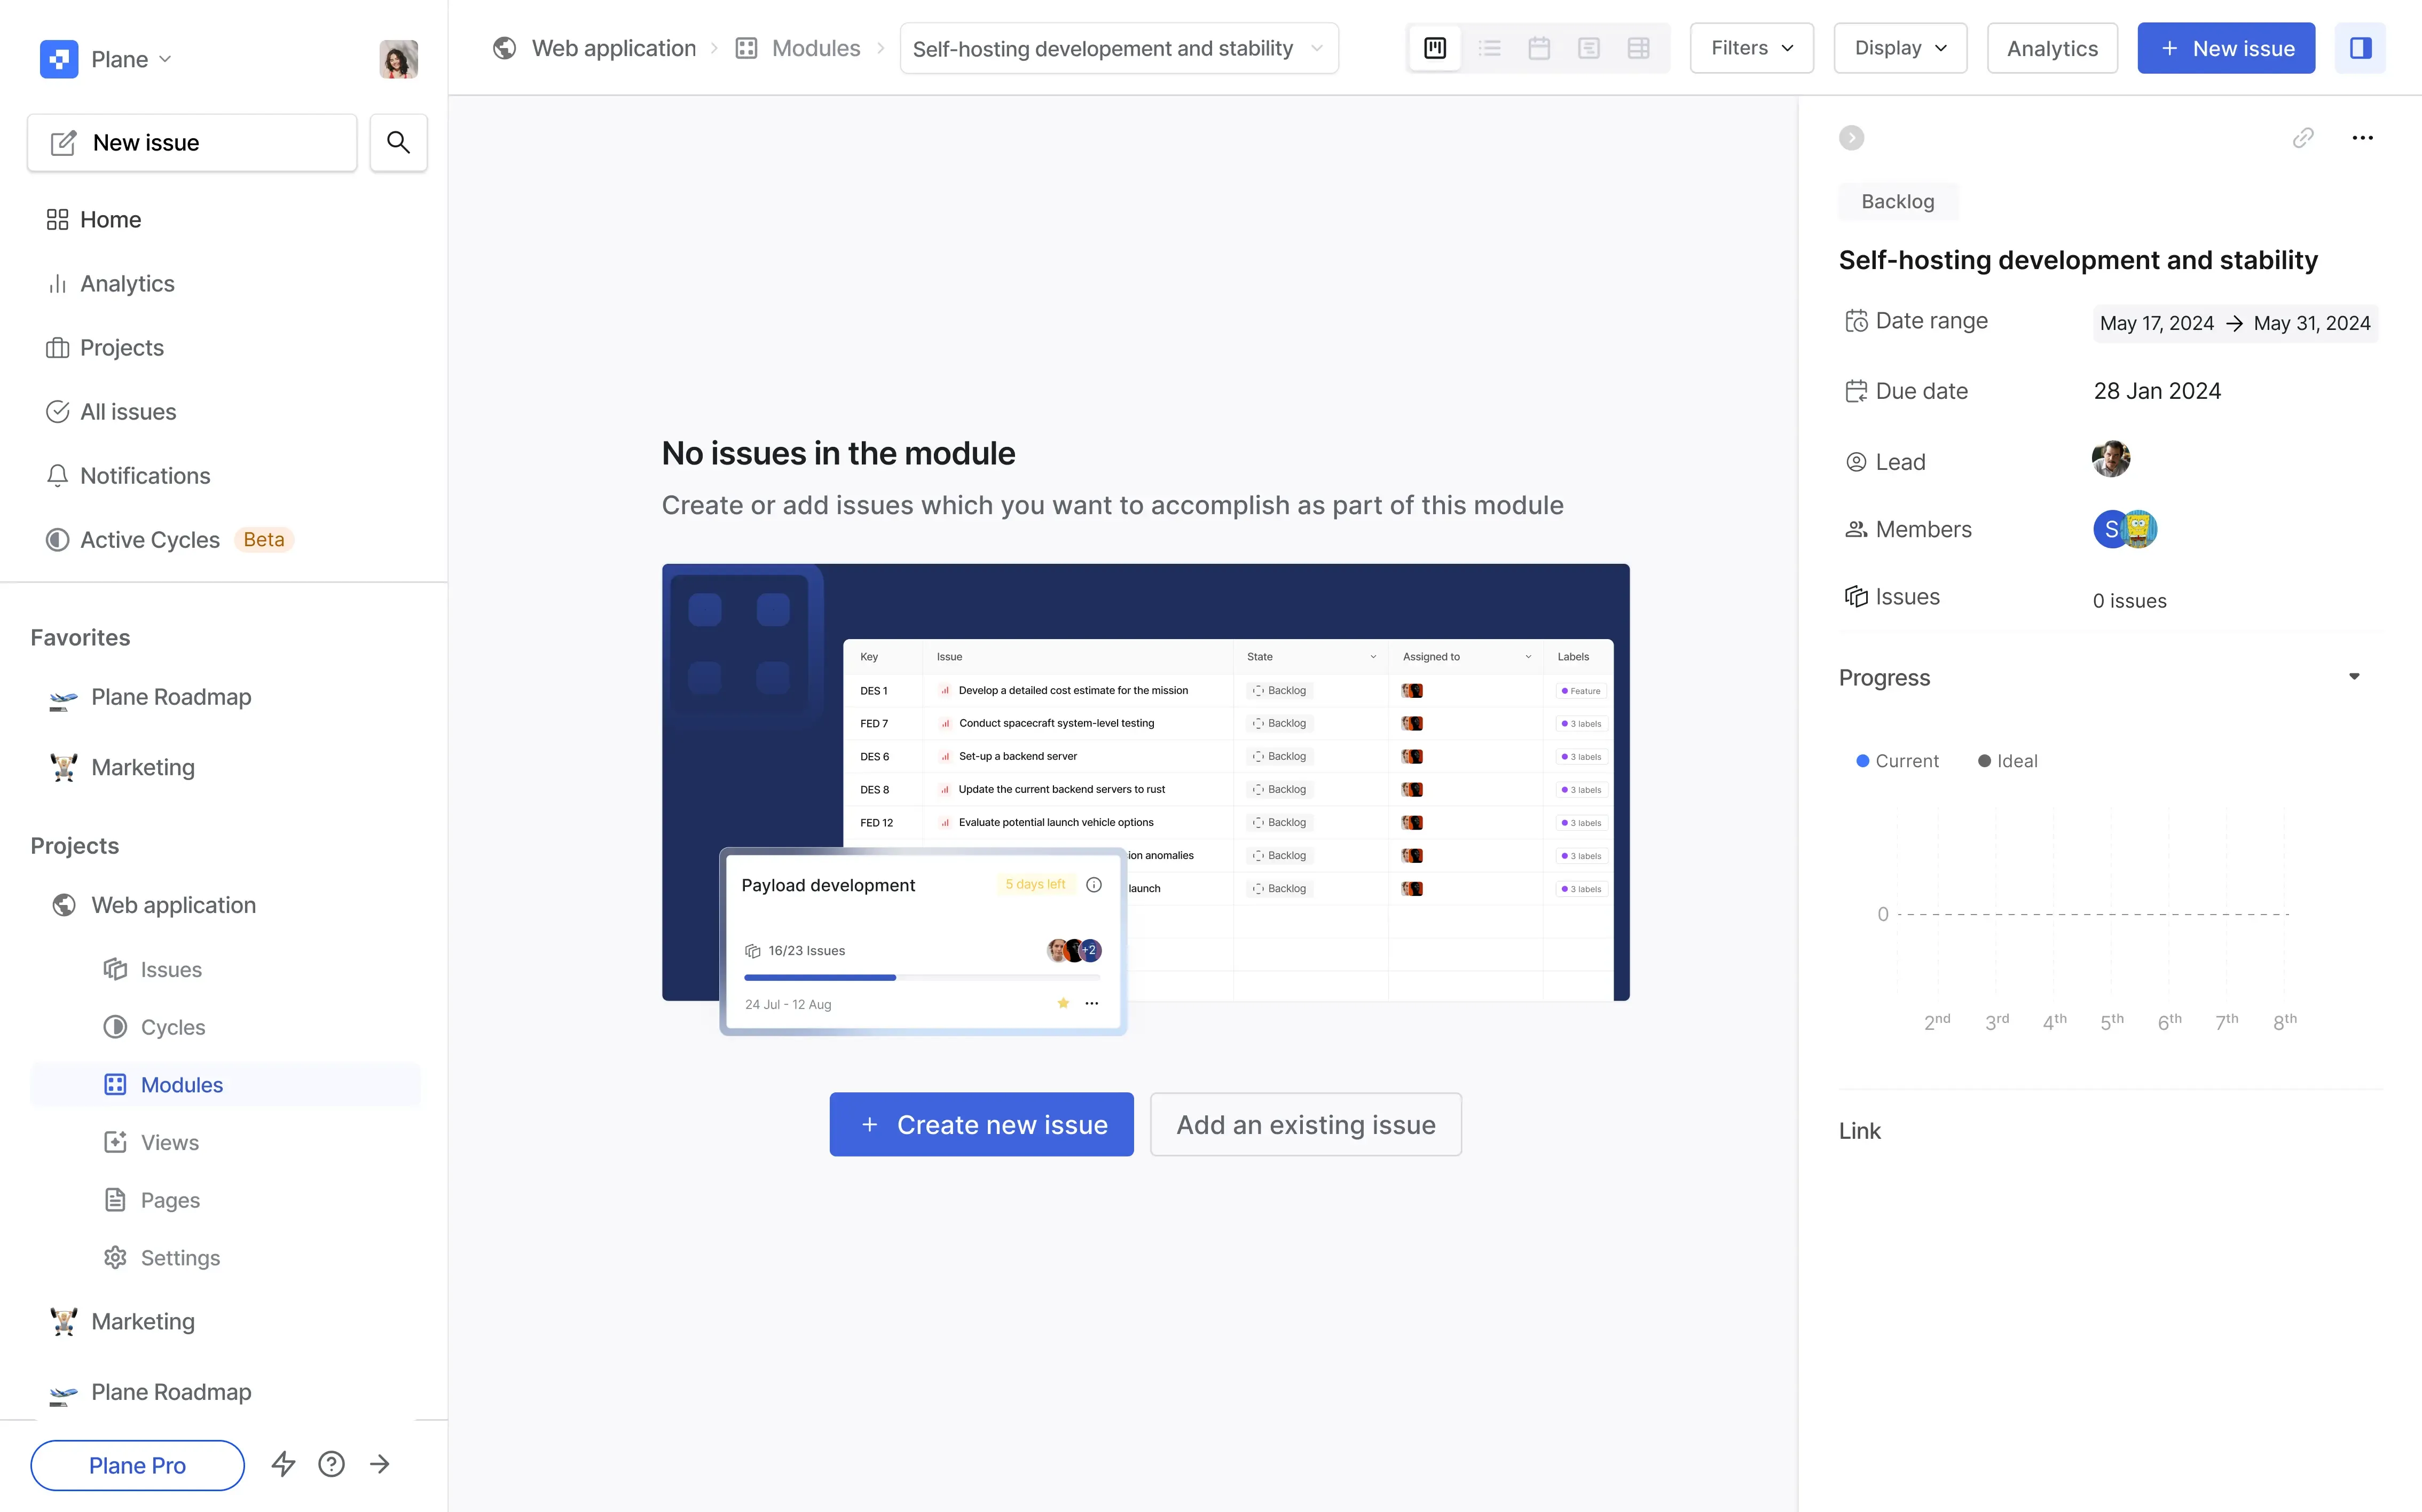2422x1512 pixels.
Task: Switch to the spreadsheet layout view
Action: (1638, 48)
